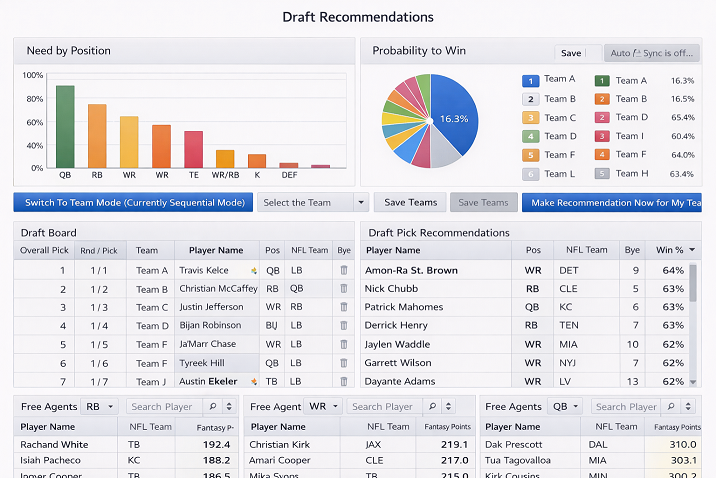The width and height of the screenshot is (716, 478).
Task: Expand the Win % column sort arrow
Action: (692, 250)
